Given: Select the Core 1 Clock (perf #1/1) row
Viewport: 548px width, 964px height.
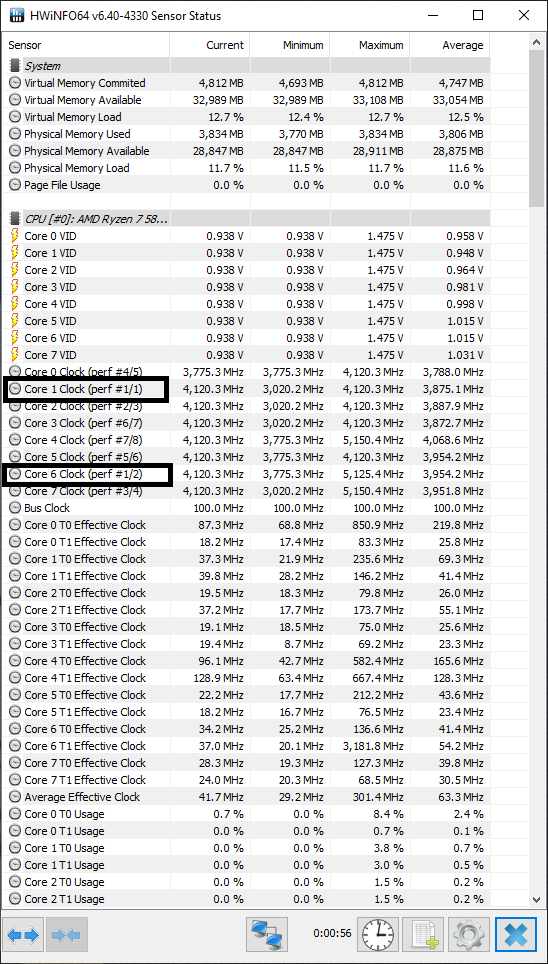Looking at the screenshot, I should [x=247, y=389].
